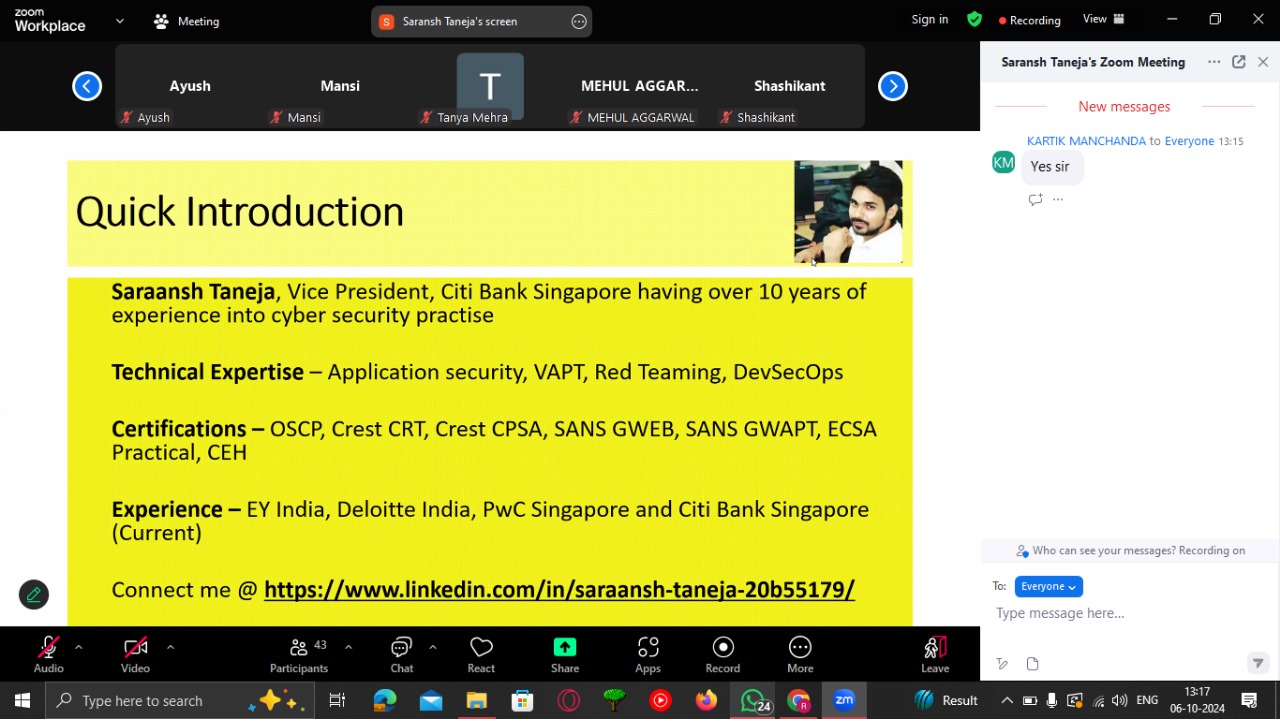Click the Zoom taskbar icon
This screenshot has width=1280, height=719.
(x=844, y=700)
